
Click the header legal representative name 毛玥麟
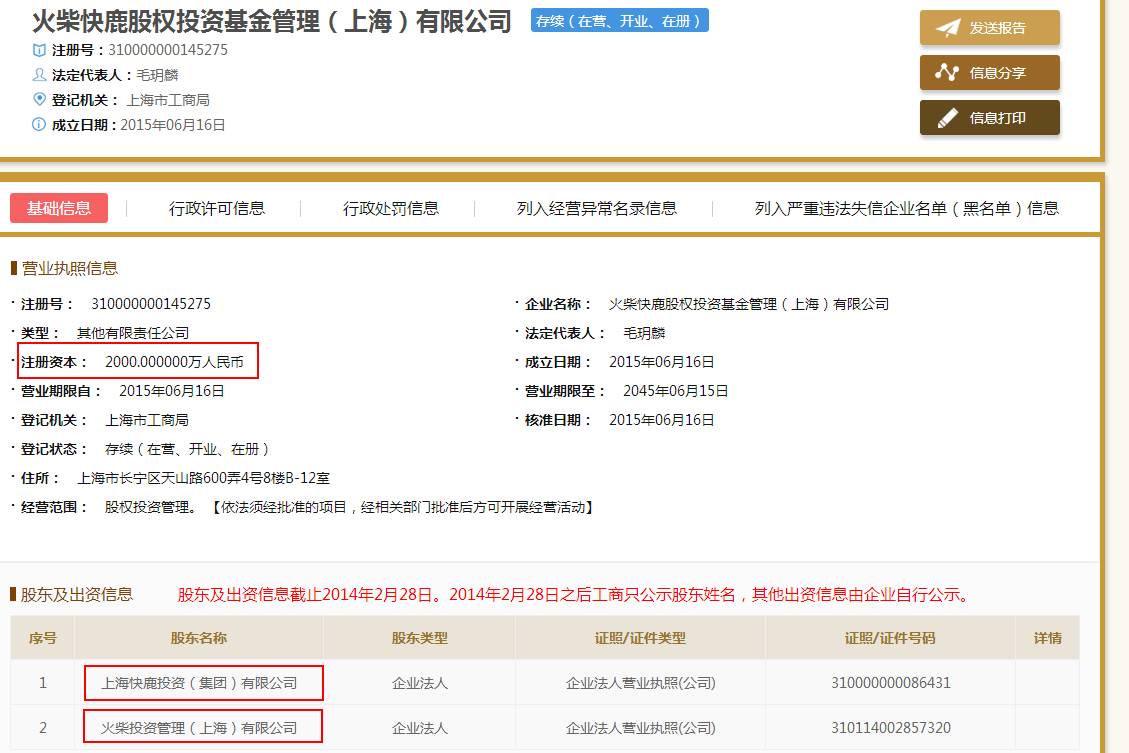tap(157, 75)
